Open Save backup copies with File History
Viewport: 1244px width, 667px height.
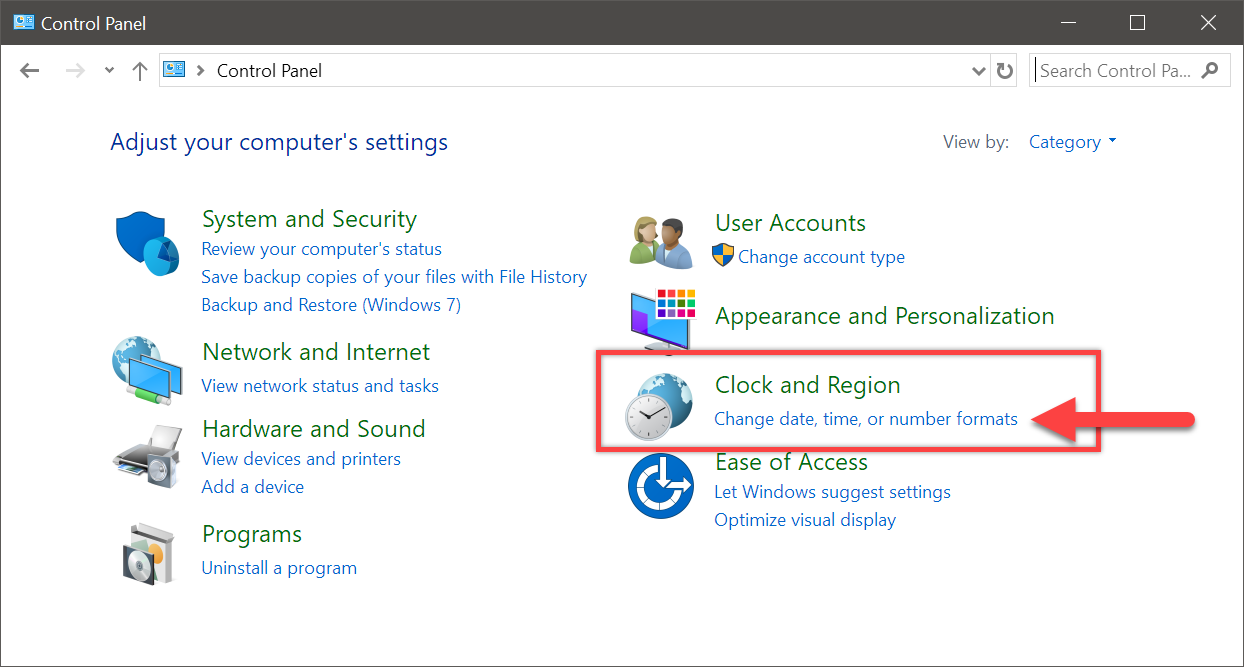click(394, 277)
